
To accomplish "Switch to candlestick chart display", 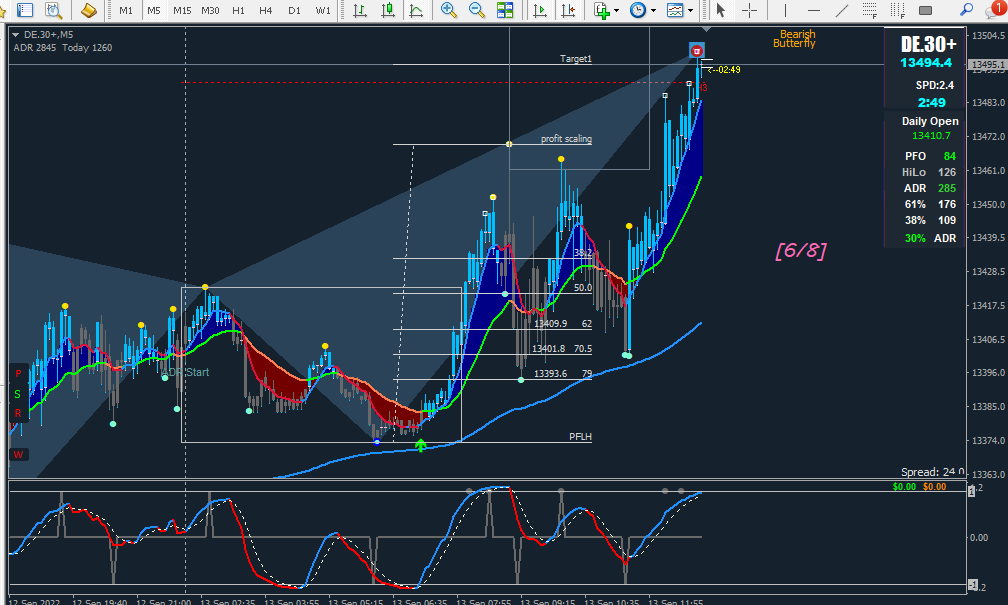I will point(388,10).
